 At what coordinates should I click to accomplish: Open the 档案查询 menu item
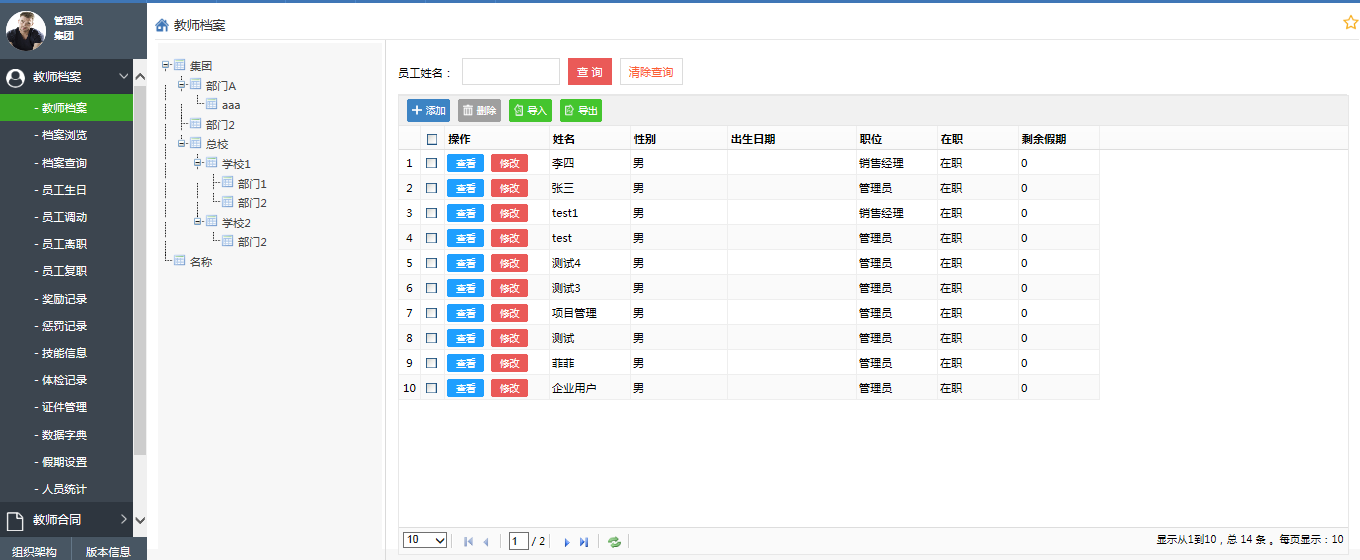(x=66, y=163)
